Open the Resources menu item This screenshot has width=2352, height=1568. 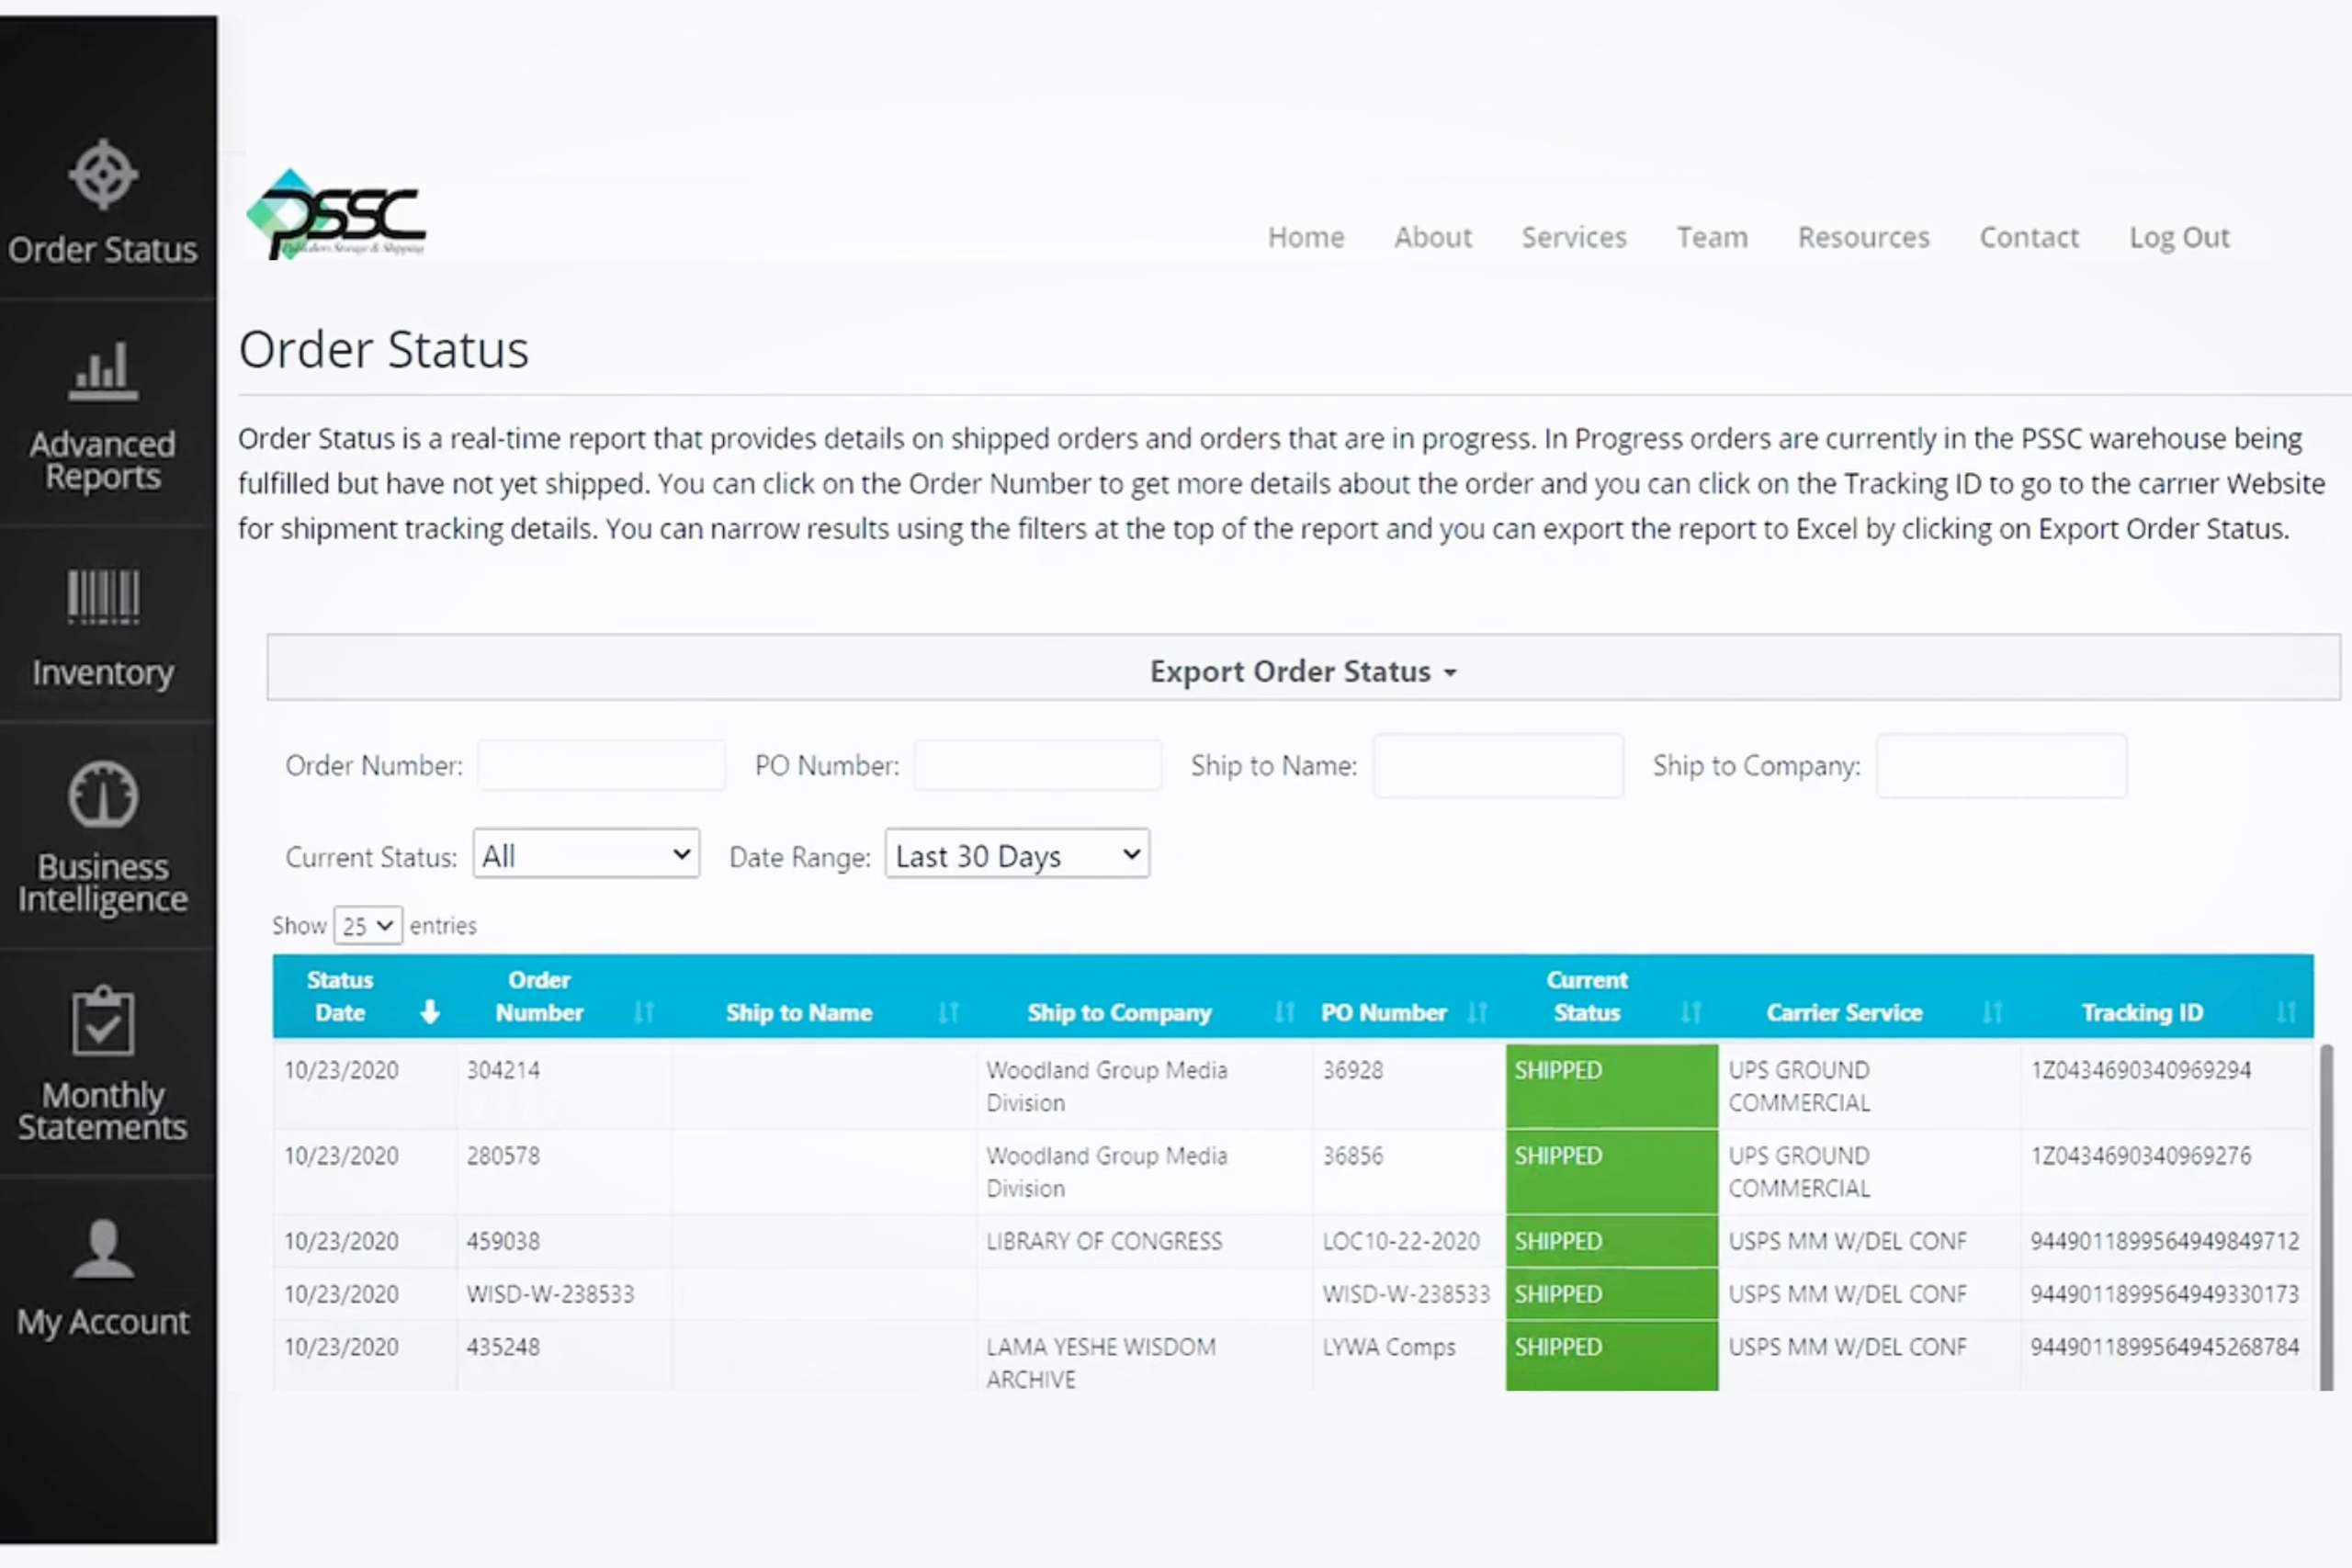coord(1863,238)
